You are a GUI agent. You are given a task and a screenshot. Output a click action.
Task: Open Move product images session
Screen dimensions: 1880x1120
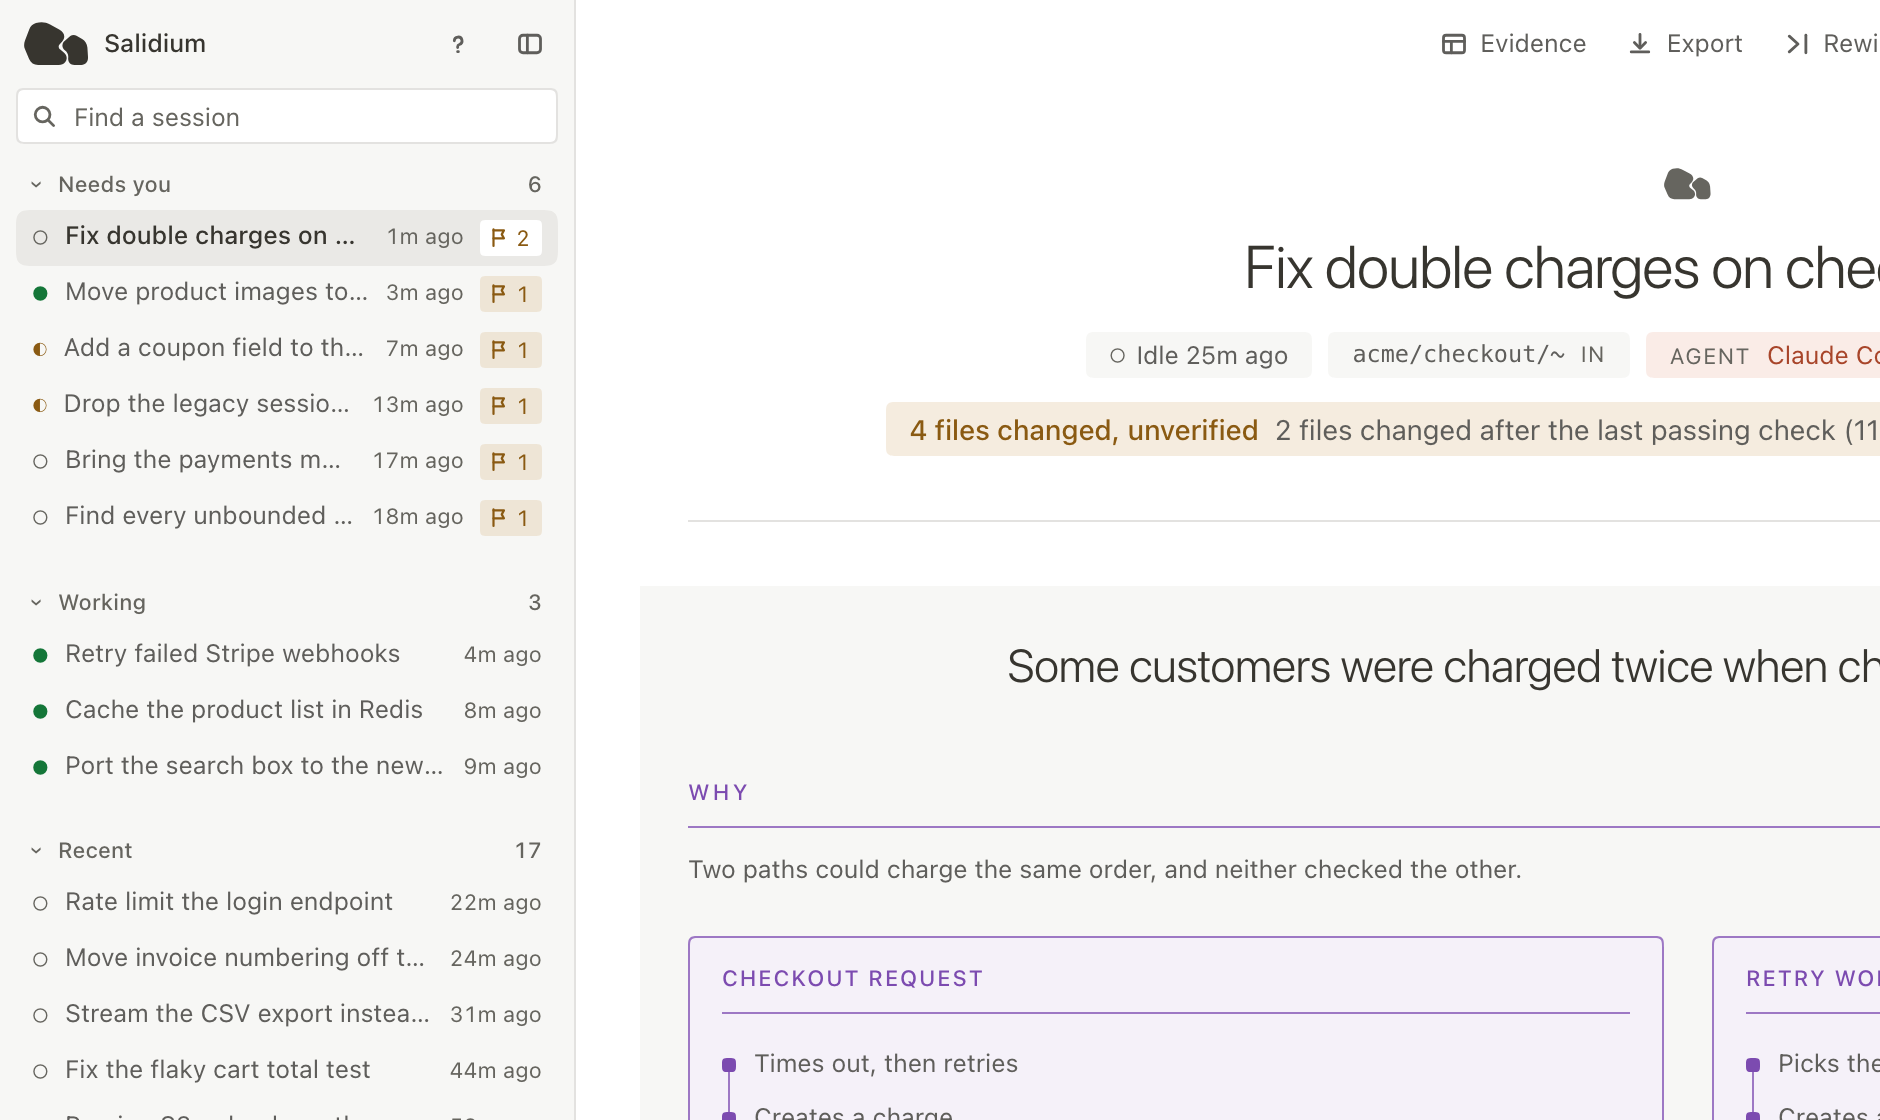tap(287, 294)
